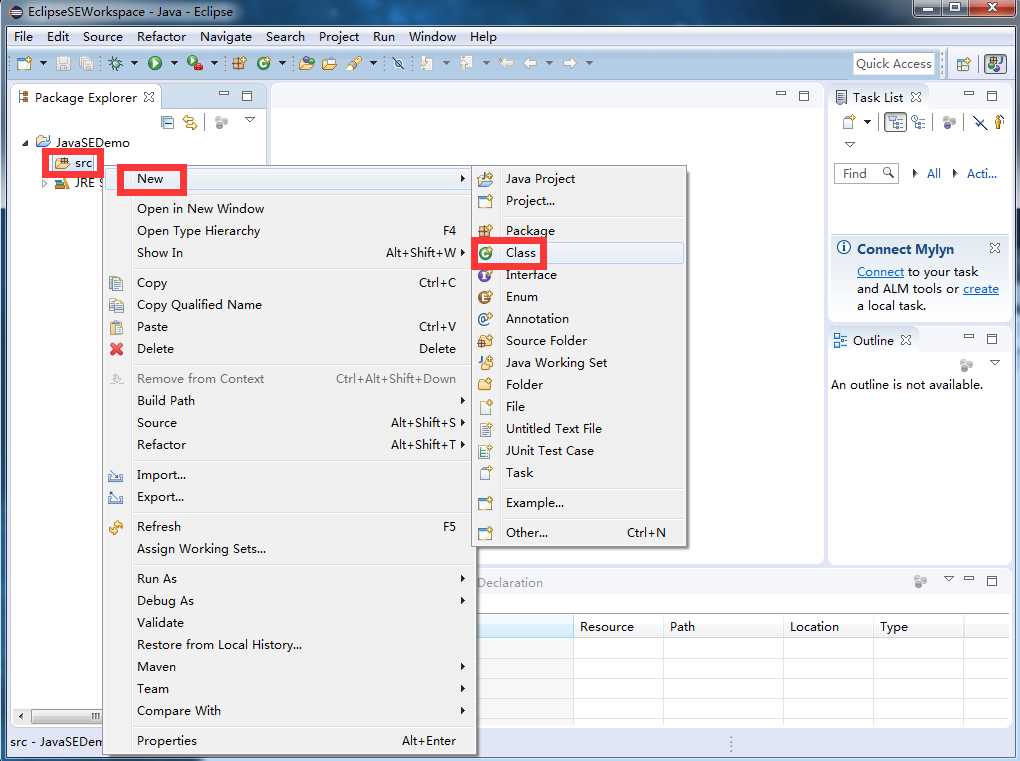
Task: Open the Run dropdown arrow
Action: 174,63
